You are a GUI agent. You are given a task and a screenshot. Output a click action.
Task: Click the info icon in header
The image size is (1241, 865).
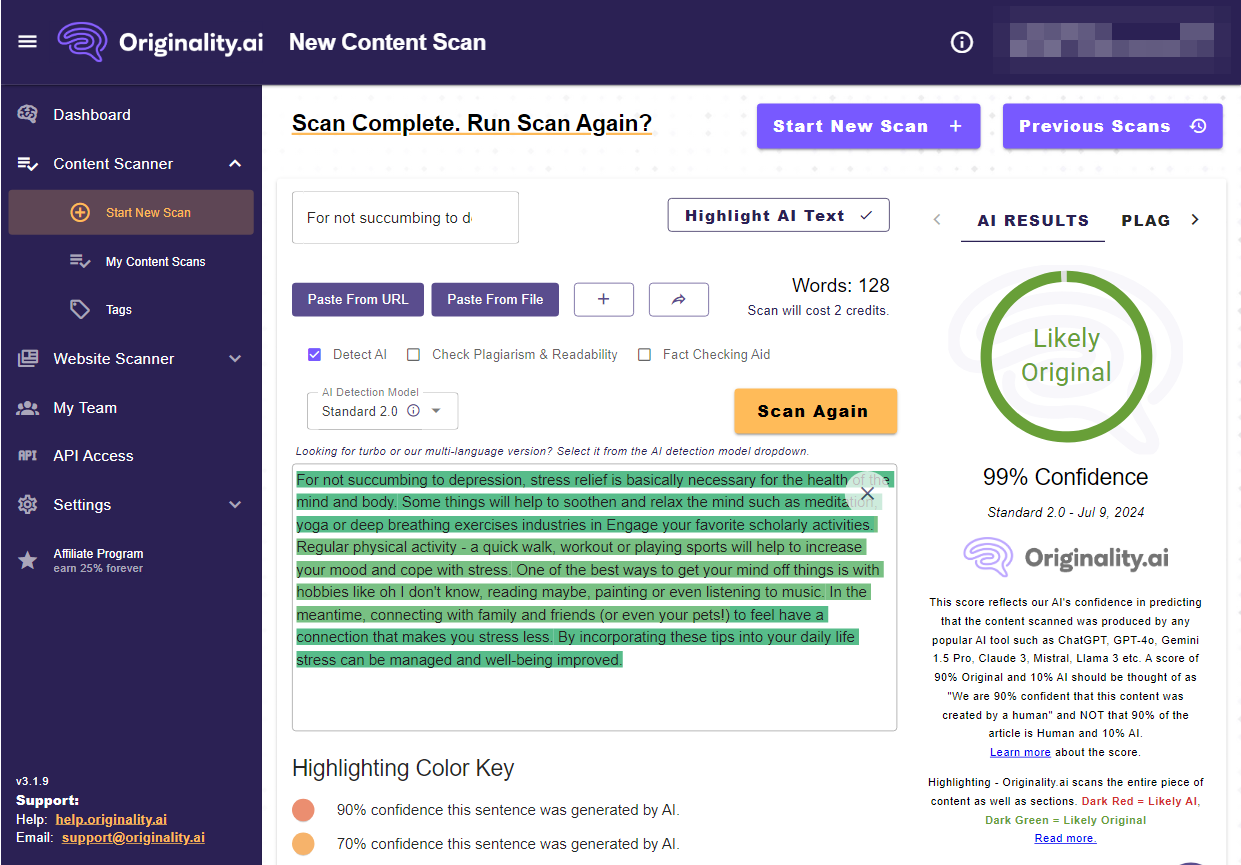coord(961,42)
